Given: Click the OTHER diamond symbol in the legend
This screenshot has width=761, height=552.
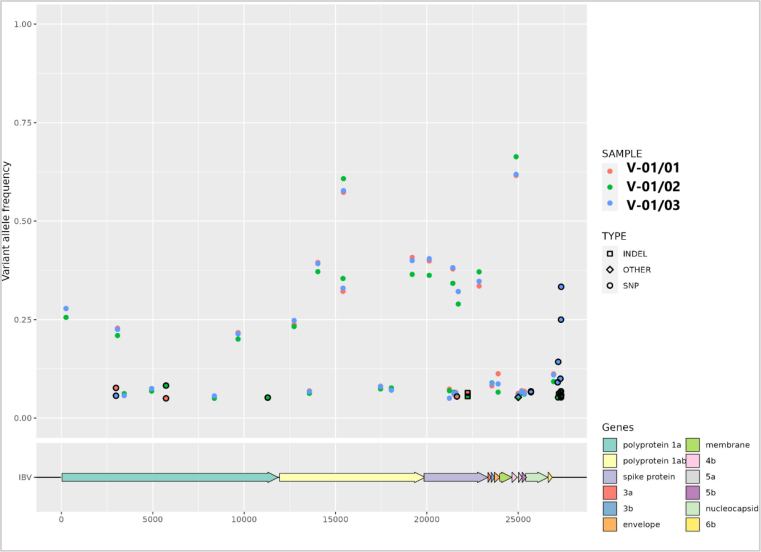Looking at the screenshot, I should click(609, 270).
